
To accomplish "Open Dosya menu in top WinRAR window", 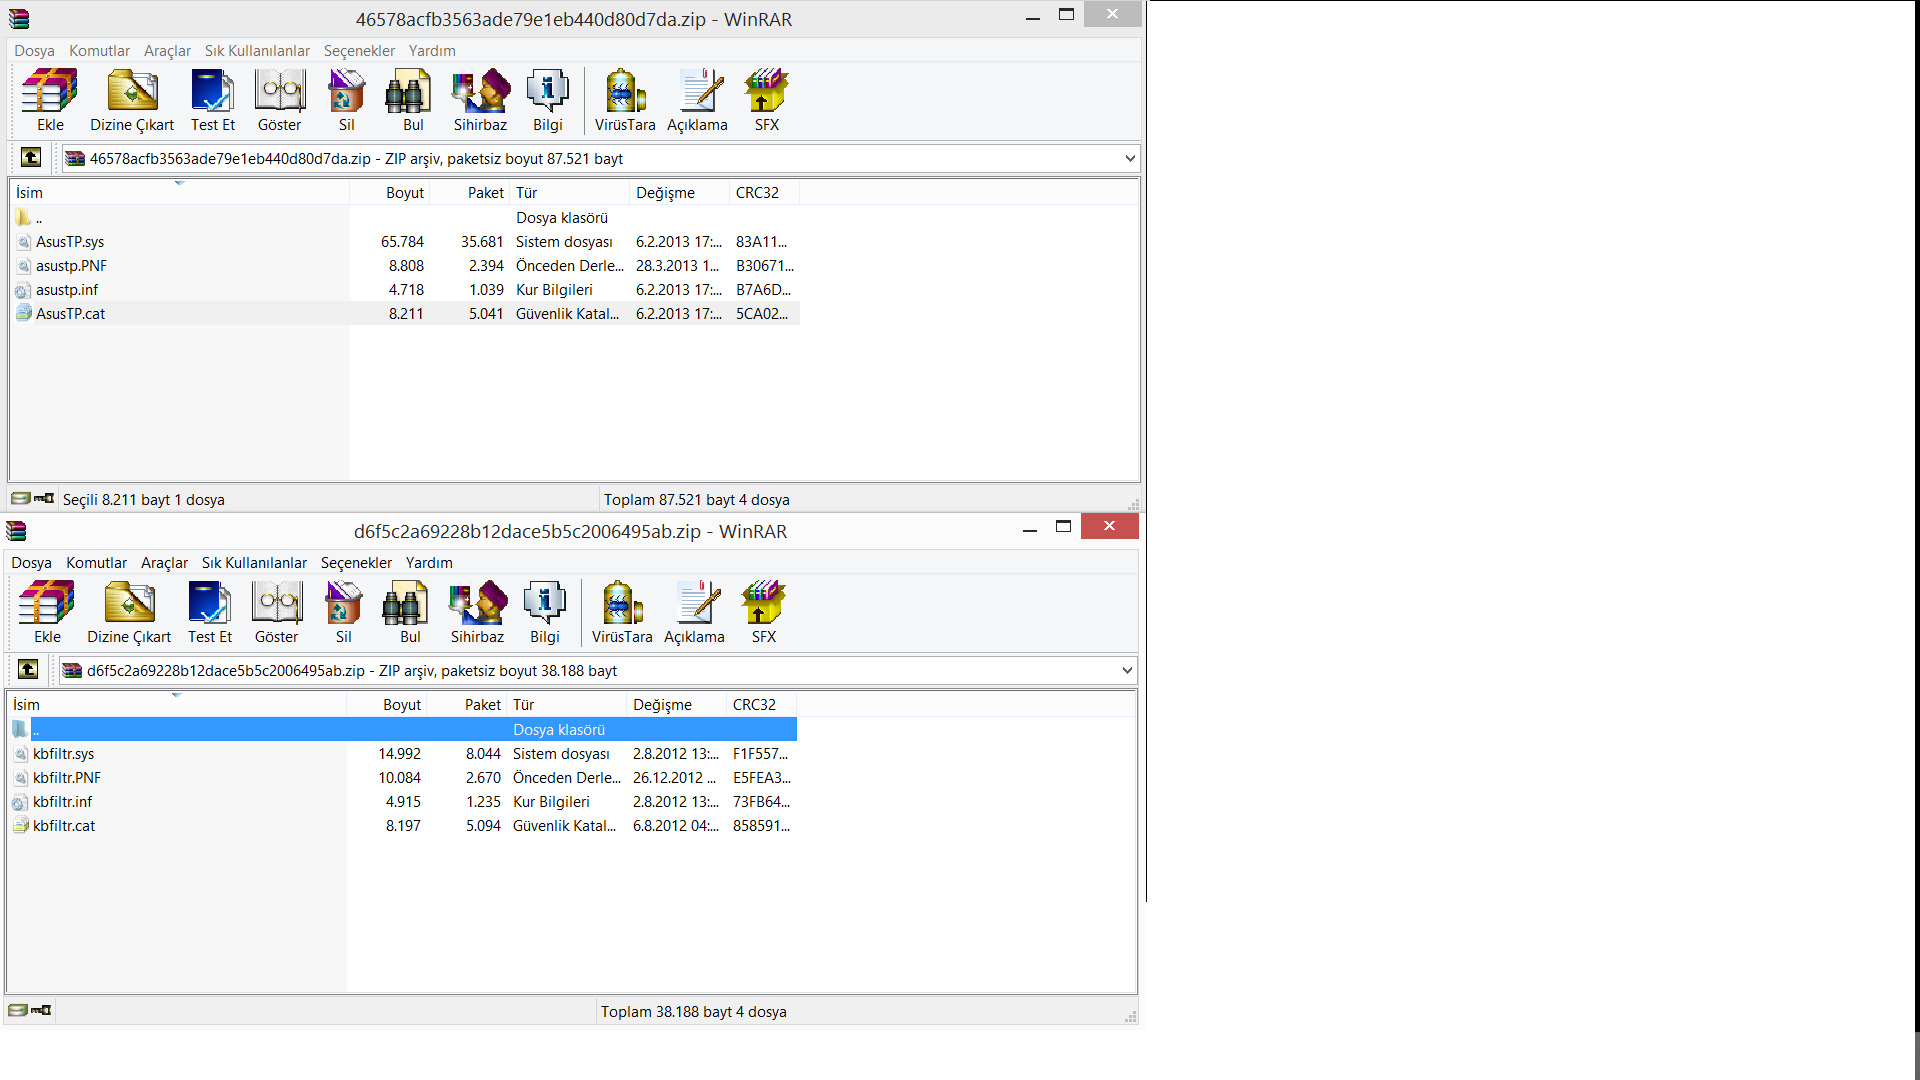I will [x=34, y=51].
